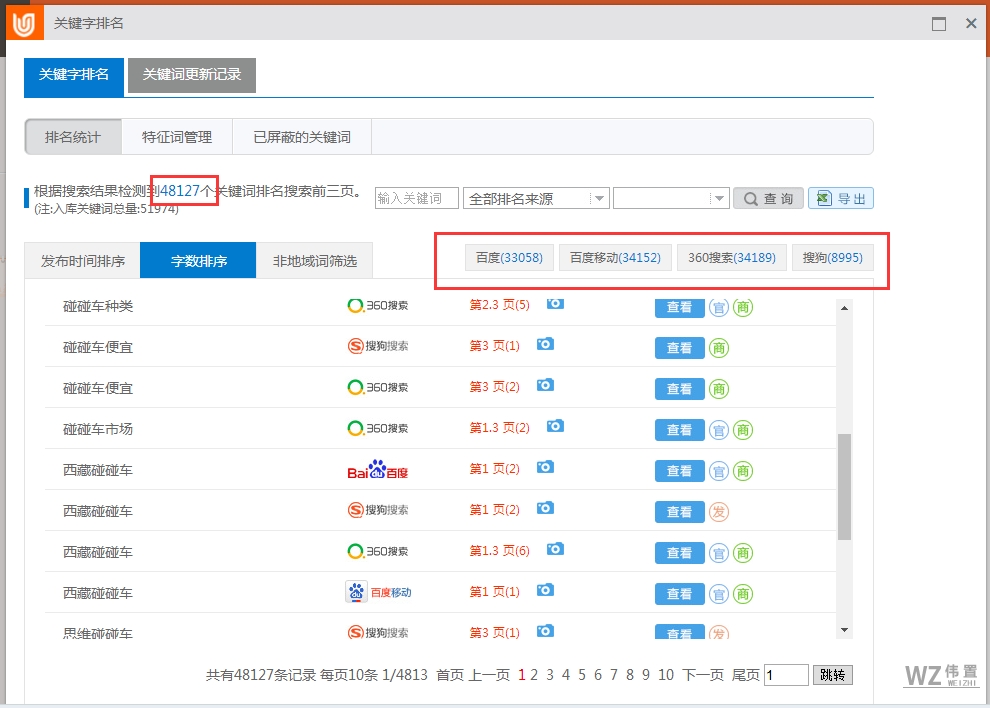The width and height of the screenshot is (990, 708).
Task: Click the blue 官 badge on 碰碰车种类 row
Action: 720,307
